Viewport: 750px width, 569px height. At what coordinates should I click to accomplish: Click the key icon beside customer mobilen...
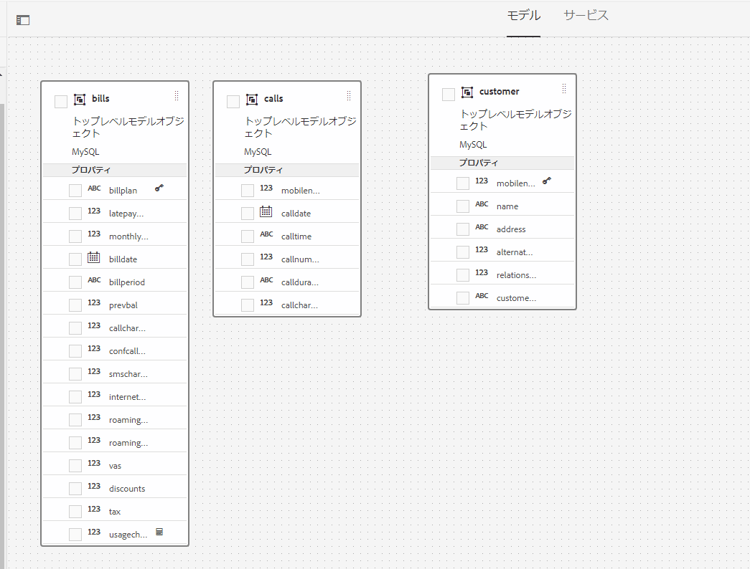547,181
